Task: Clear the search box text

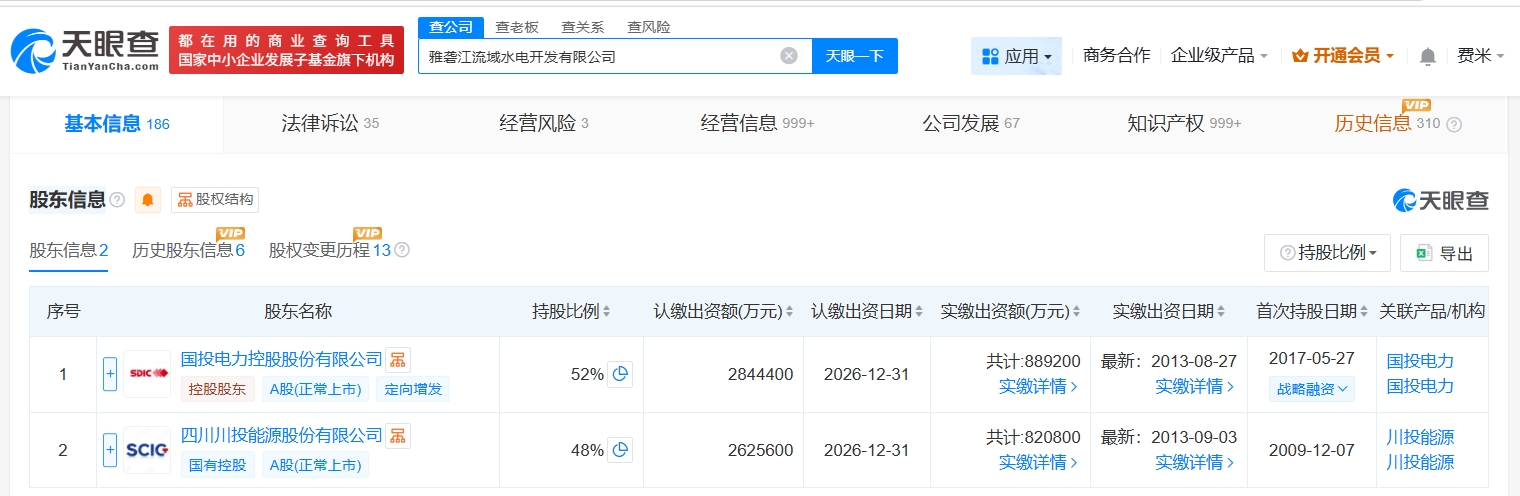Action: (x=789, y=56)
